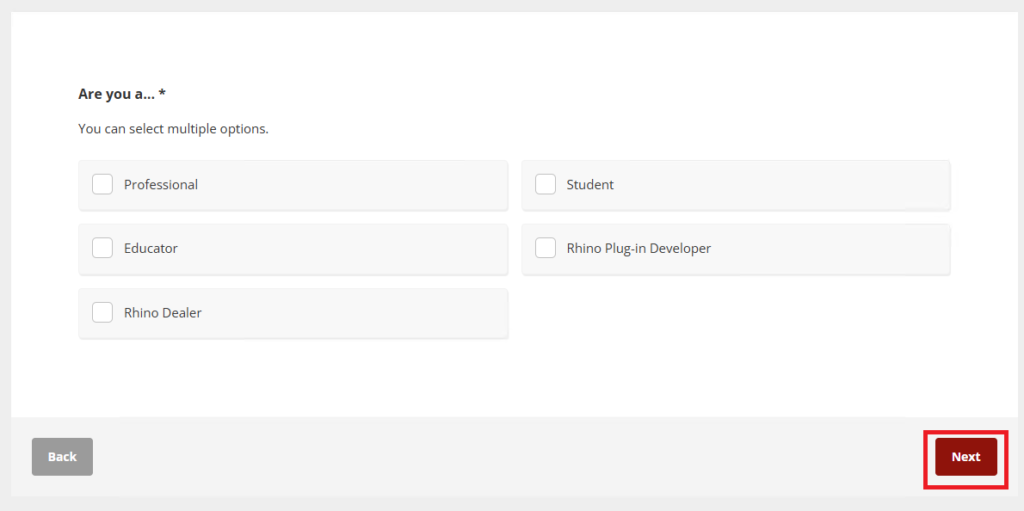The height and width of the screenshot is (511, 1024).
Task: Click empty space in the Professional option card
Action: click(x=380, y=185)
